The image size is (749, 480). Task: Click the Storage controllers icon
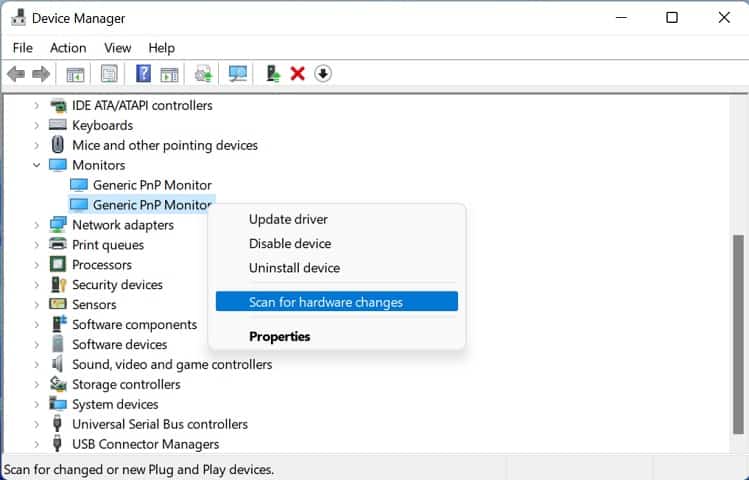click(58, 384)
